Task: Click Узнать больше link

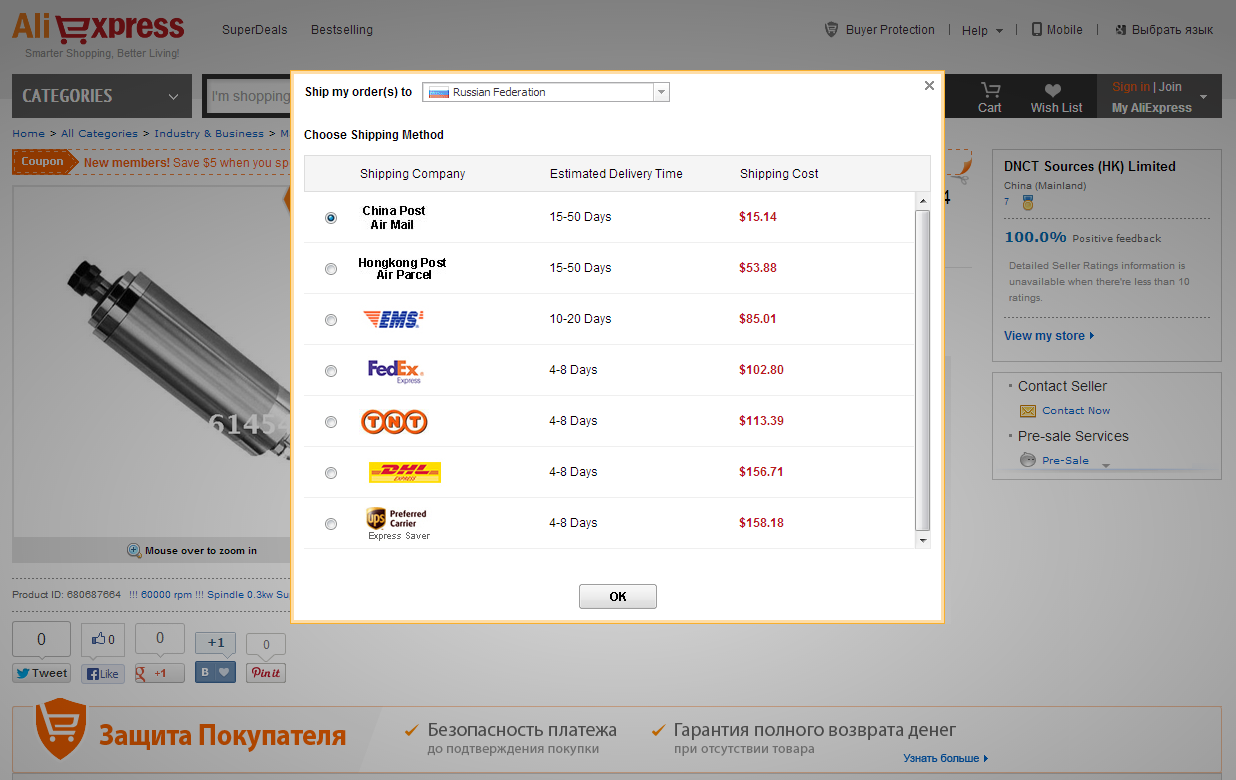Action: coord(945,759)
